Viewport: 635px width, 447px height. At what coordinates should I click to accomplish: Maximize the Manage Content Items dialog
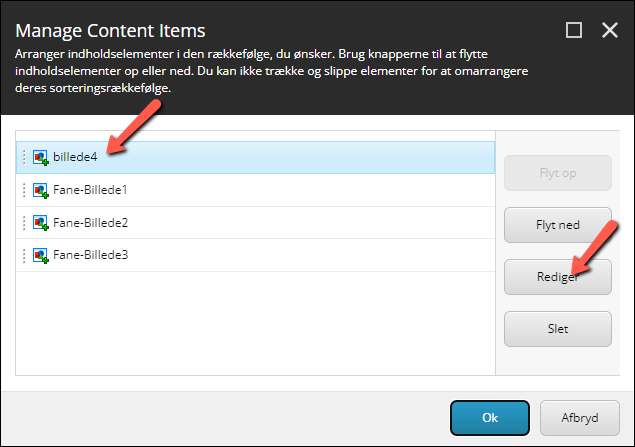[x=574, y=30]
